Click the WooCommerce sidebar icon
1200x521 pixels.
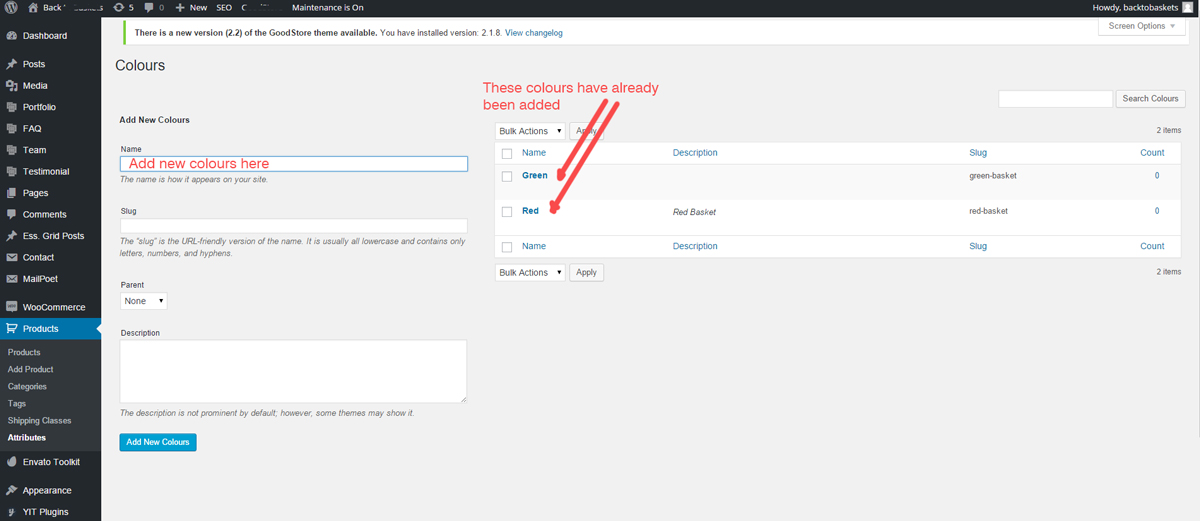point(11,307)
